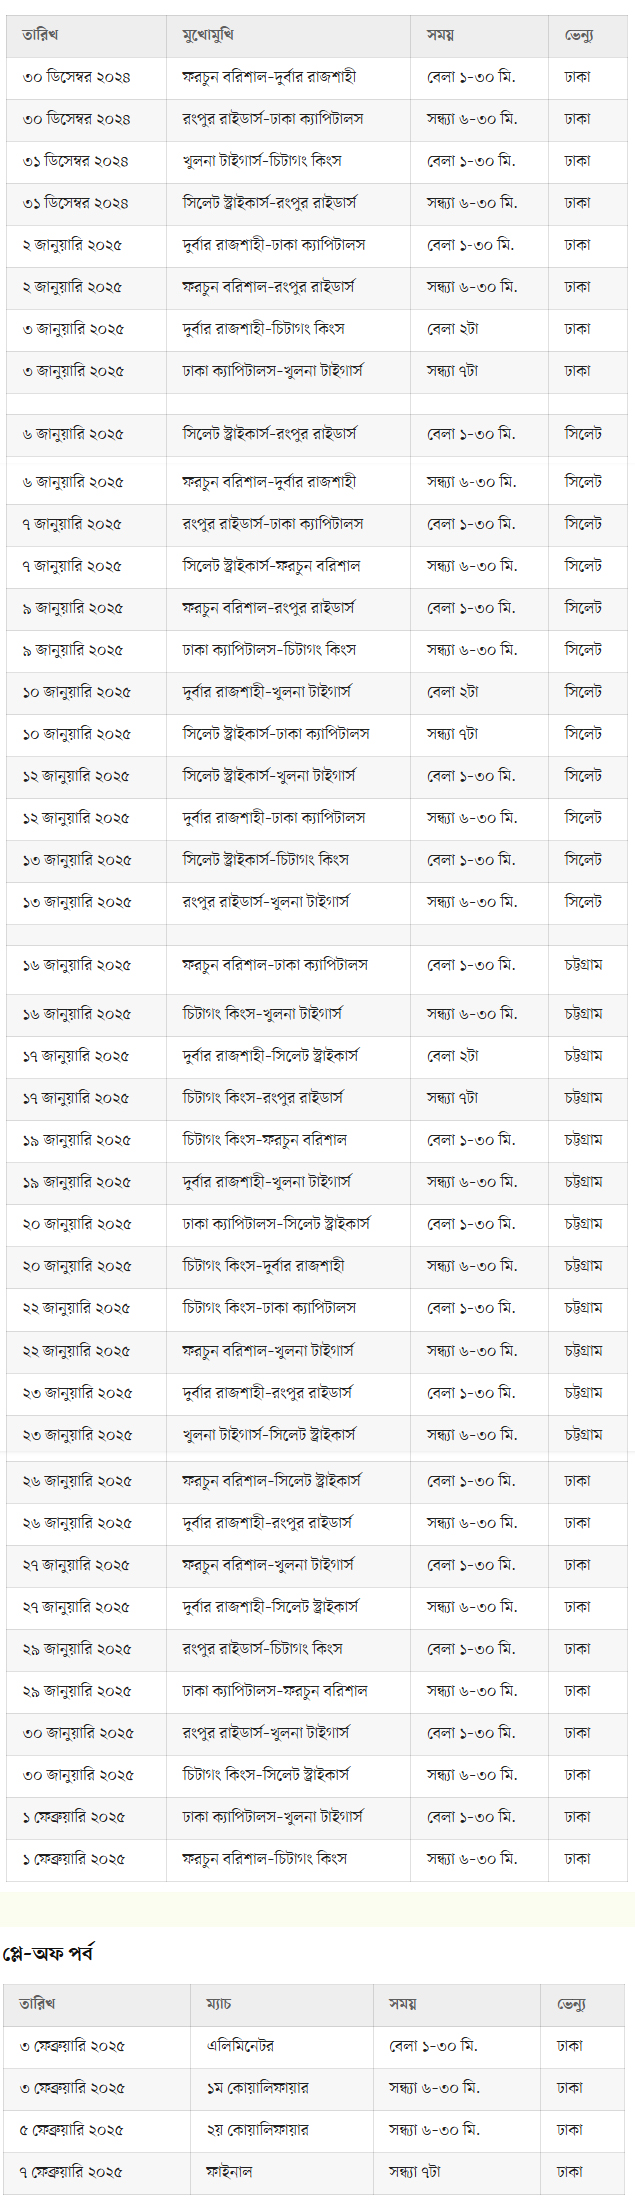Select the প্লে-অফ পর্ব section heading
This screenshot has width=635, height=2200.
tap(48, 1953)
